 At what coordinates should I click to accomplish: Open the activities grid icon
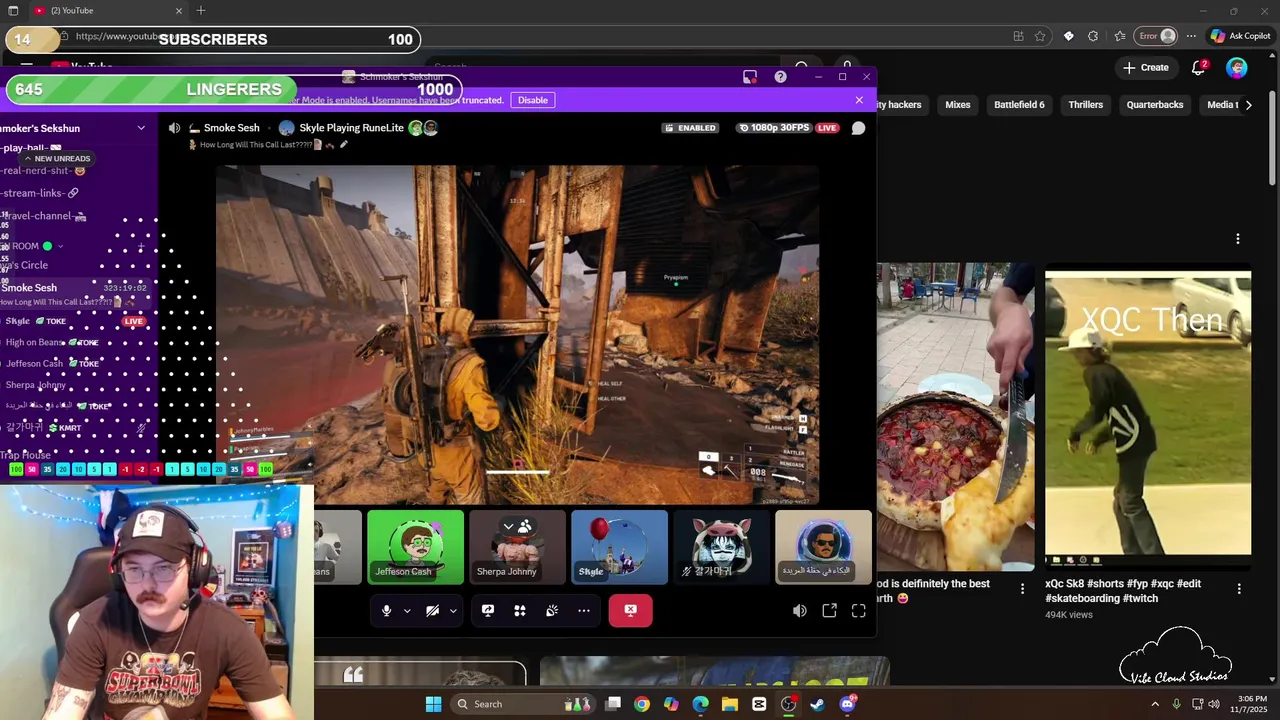coord(520,611)
